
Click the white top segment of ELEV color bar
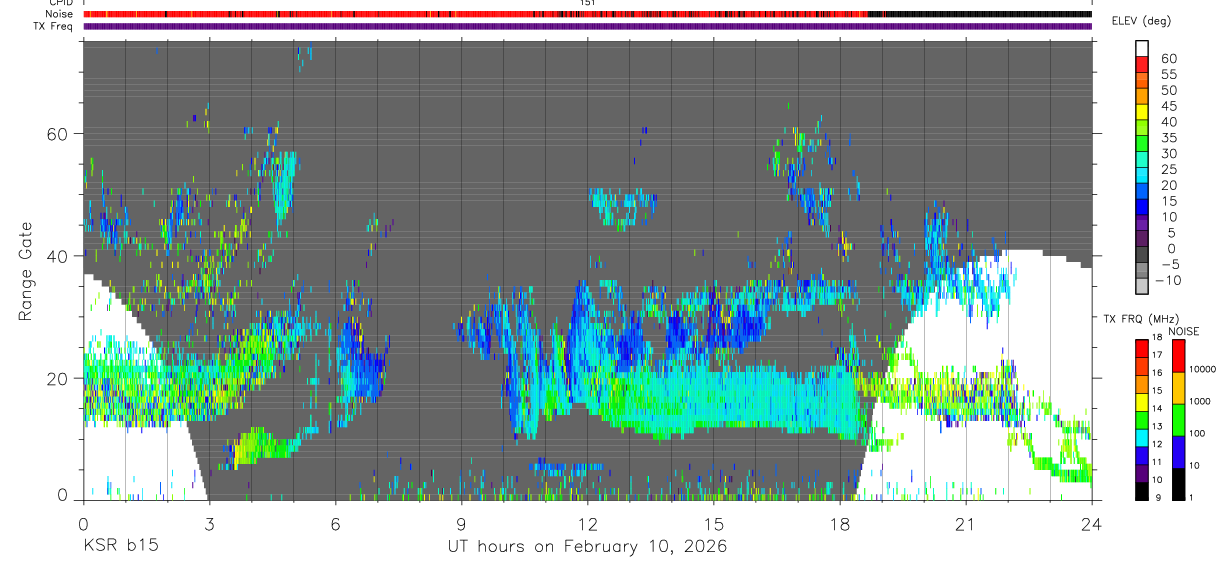(x=1143, y=47)
